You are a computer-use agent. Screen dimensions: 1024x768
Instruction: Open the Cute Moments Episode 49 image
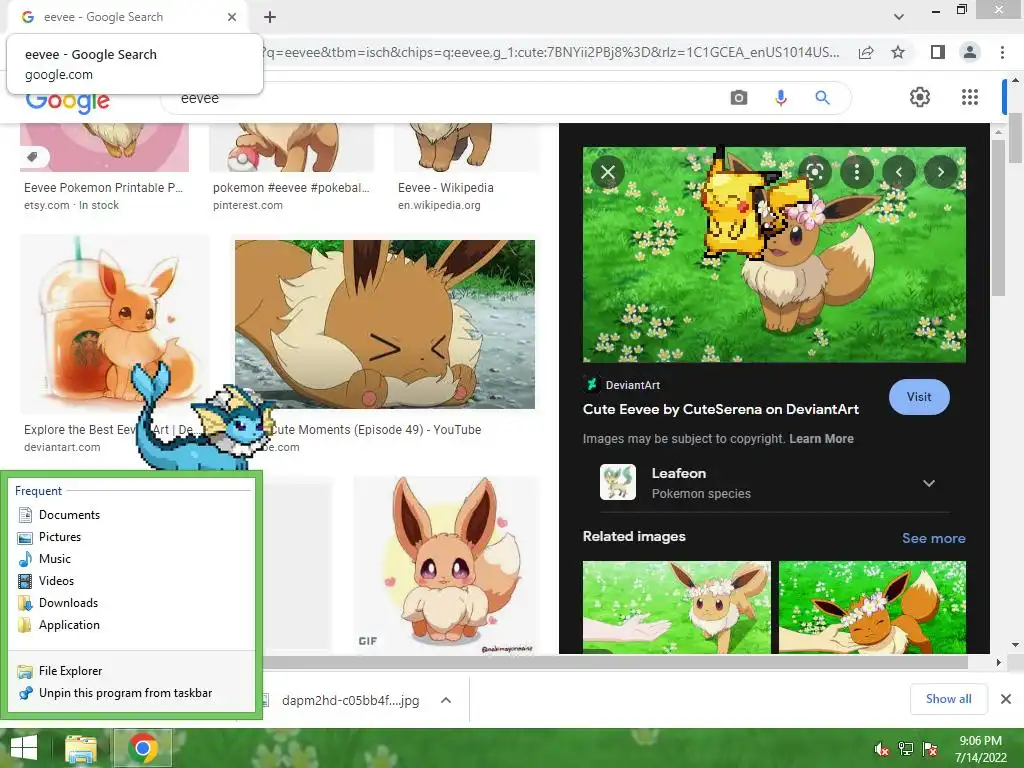pyautogui.click(x=385, y=324)
